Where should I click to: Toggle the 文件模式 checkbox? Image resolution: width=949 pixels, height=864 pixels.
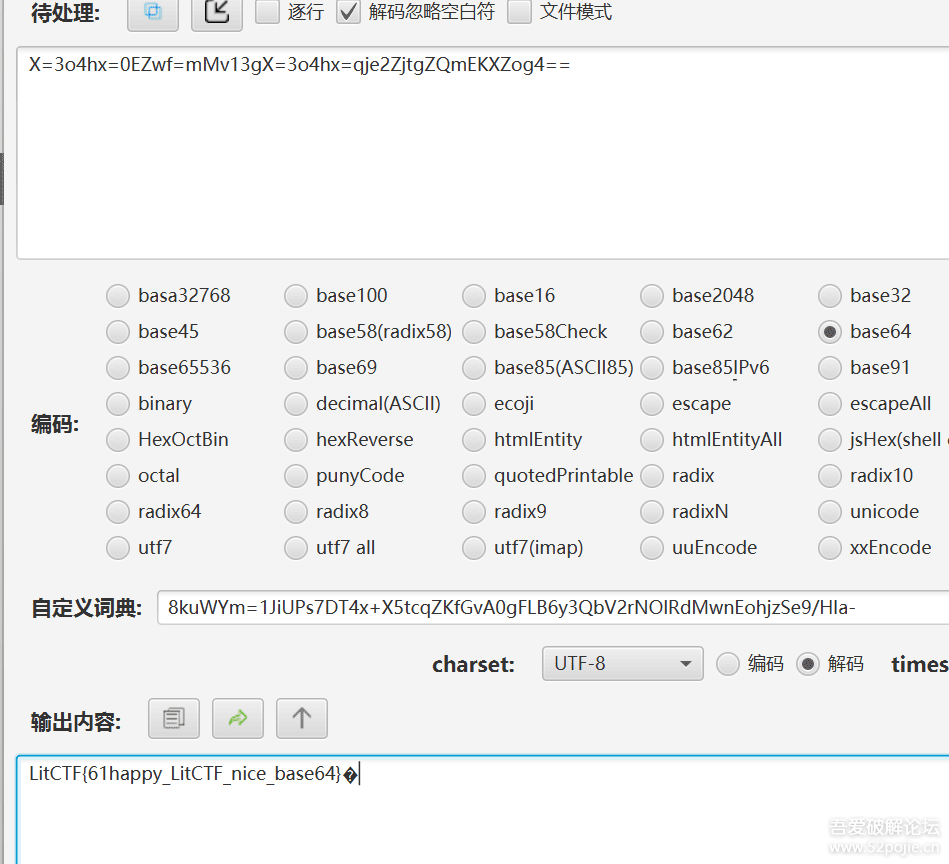tap(519, 12)
